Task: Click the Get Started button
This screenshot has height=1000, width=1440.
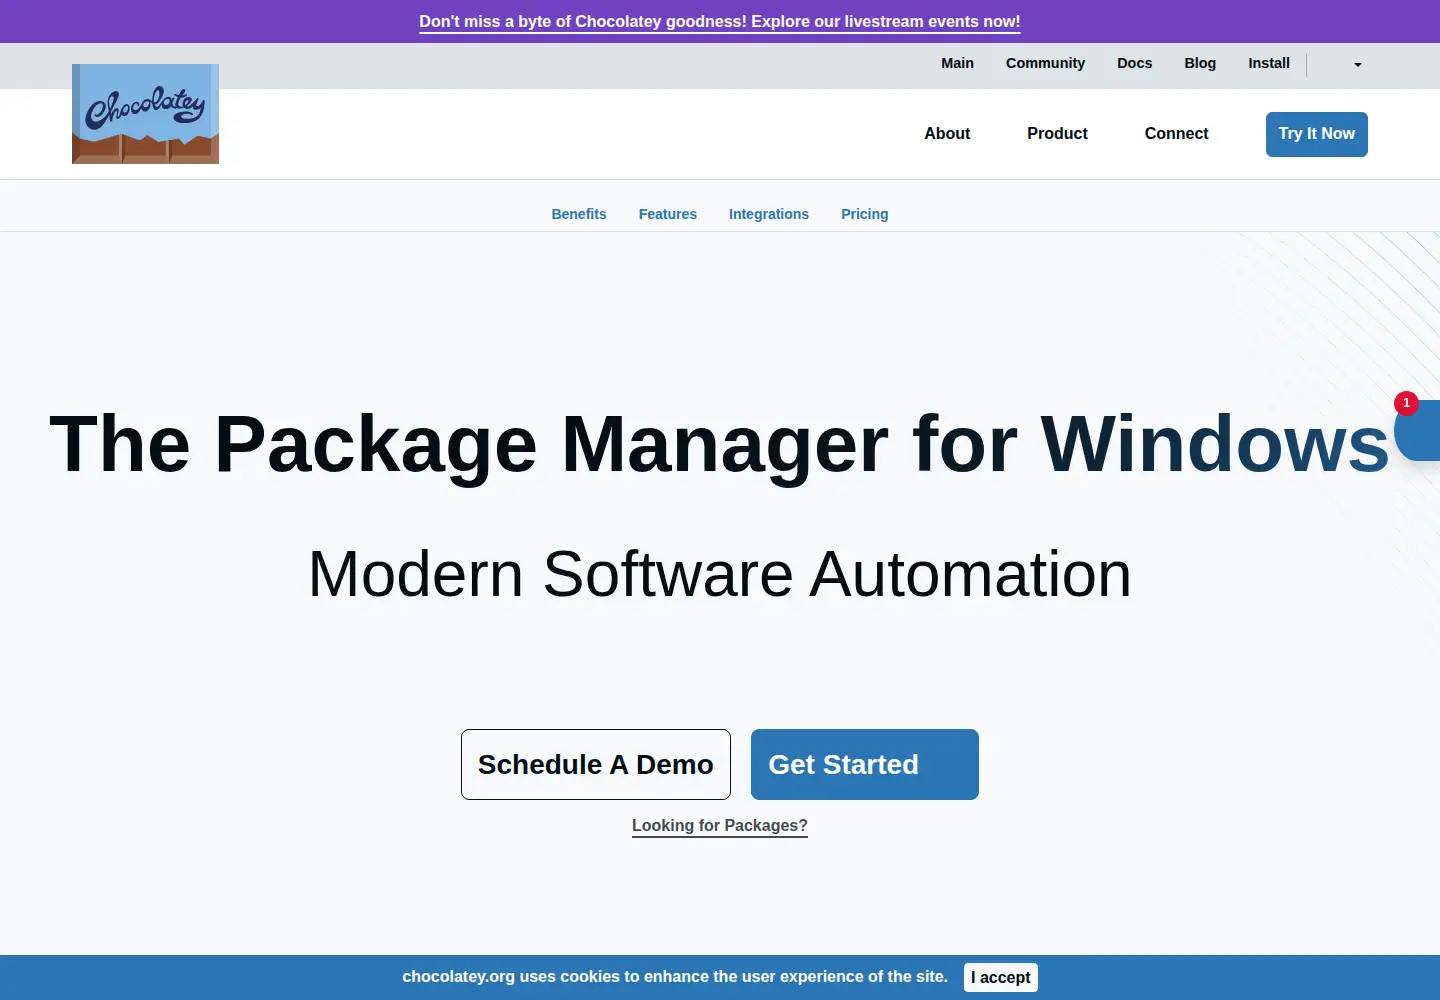Action: 865,764
